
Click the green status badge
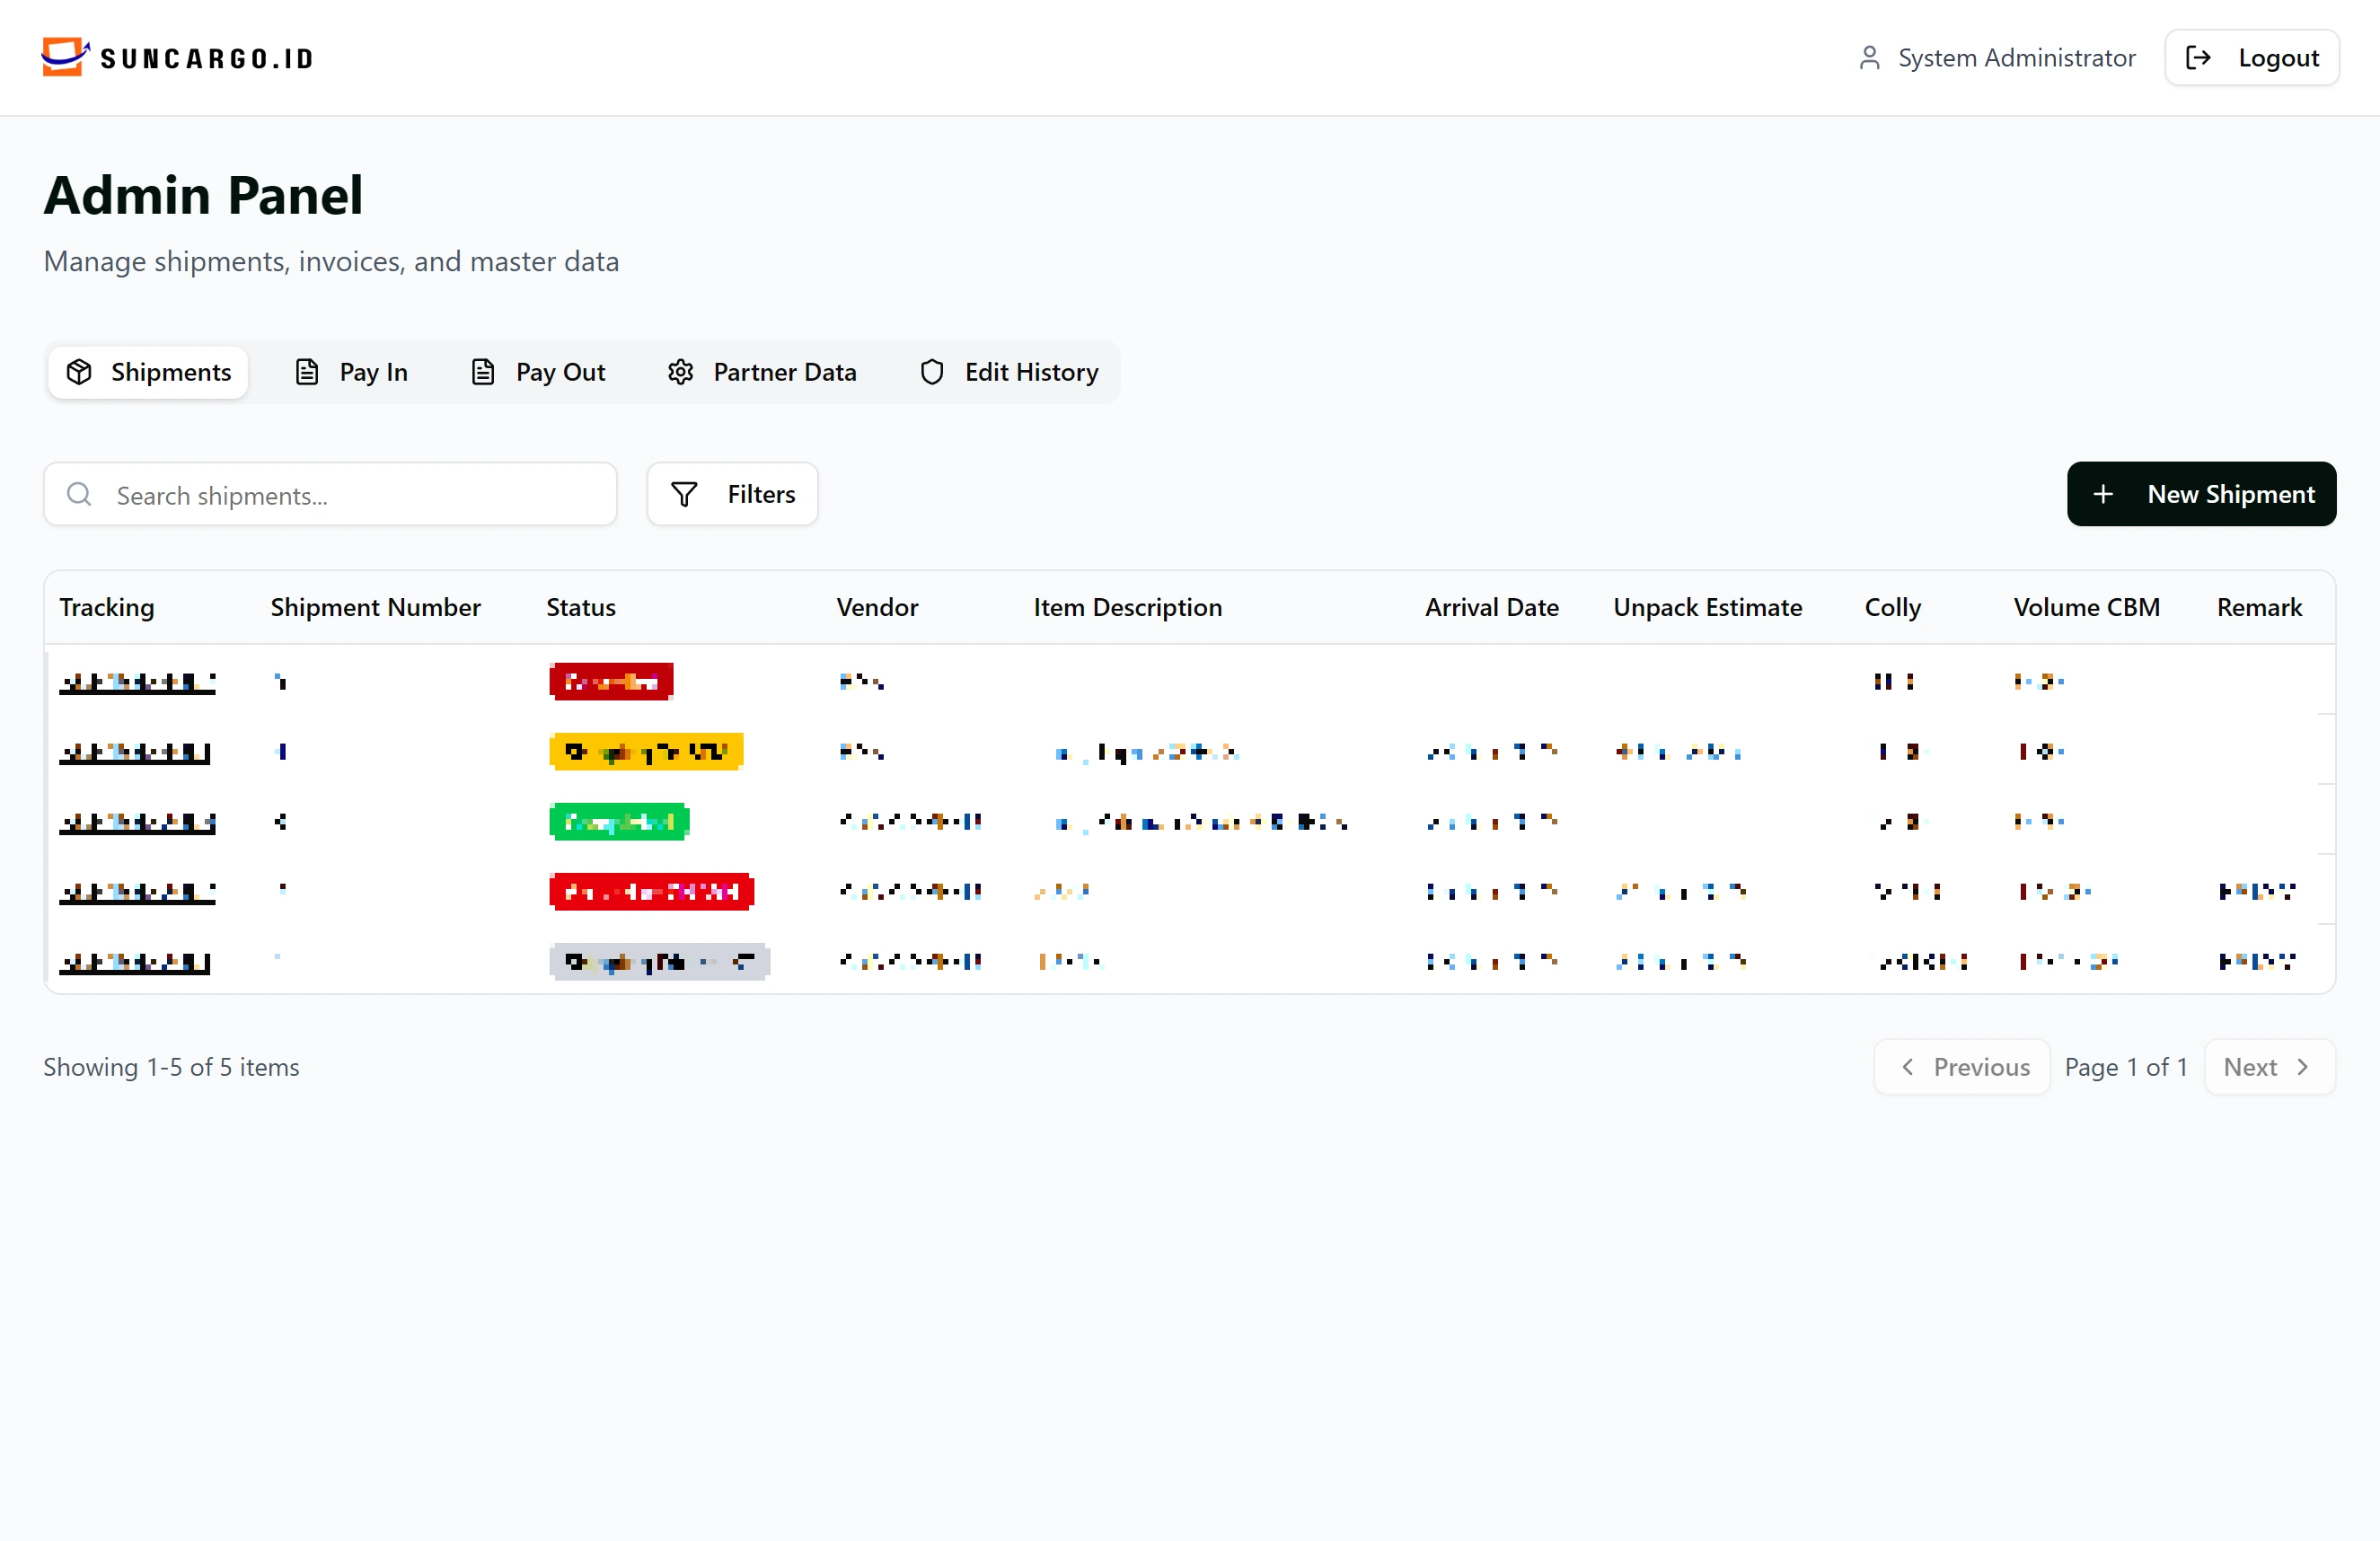(x=618, y=822)
